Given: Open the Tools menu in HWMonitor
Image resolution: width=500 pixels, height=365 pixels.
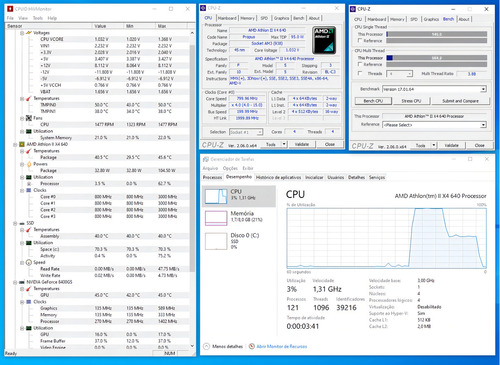Looking at the screenshot, I should coord(38,18).
